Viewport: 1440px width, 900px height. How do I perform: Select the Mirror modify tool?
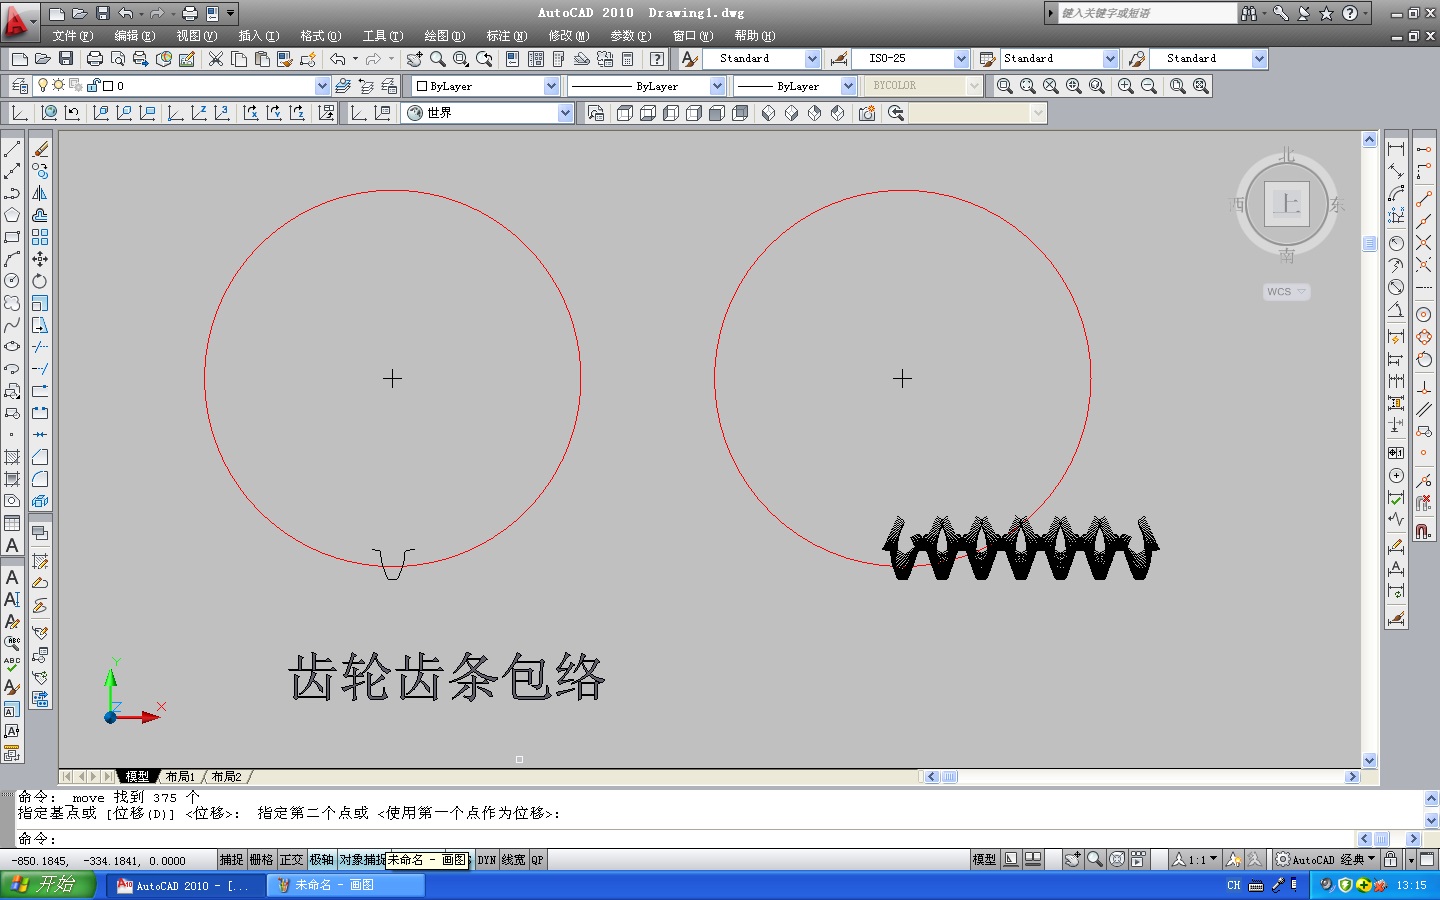coord(40,193)
